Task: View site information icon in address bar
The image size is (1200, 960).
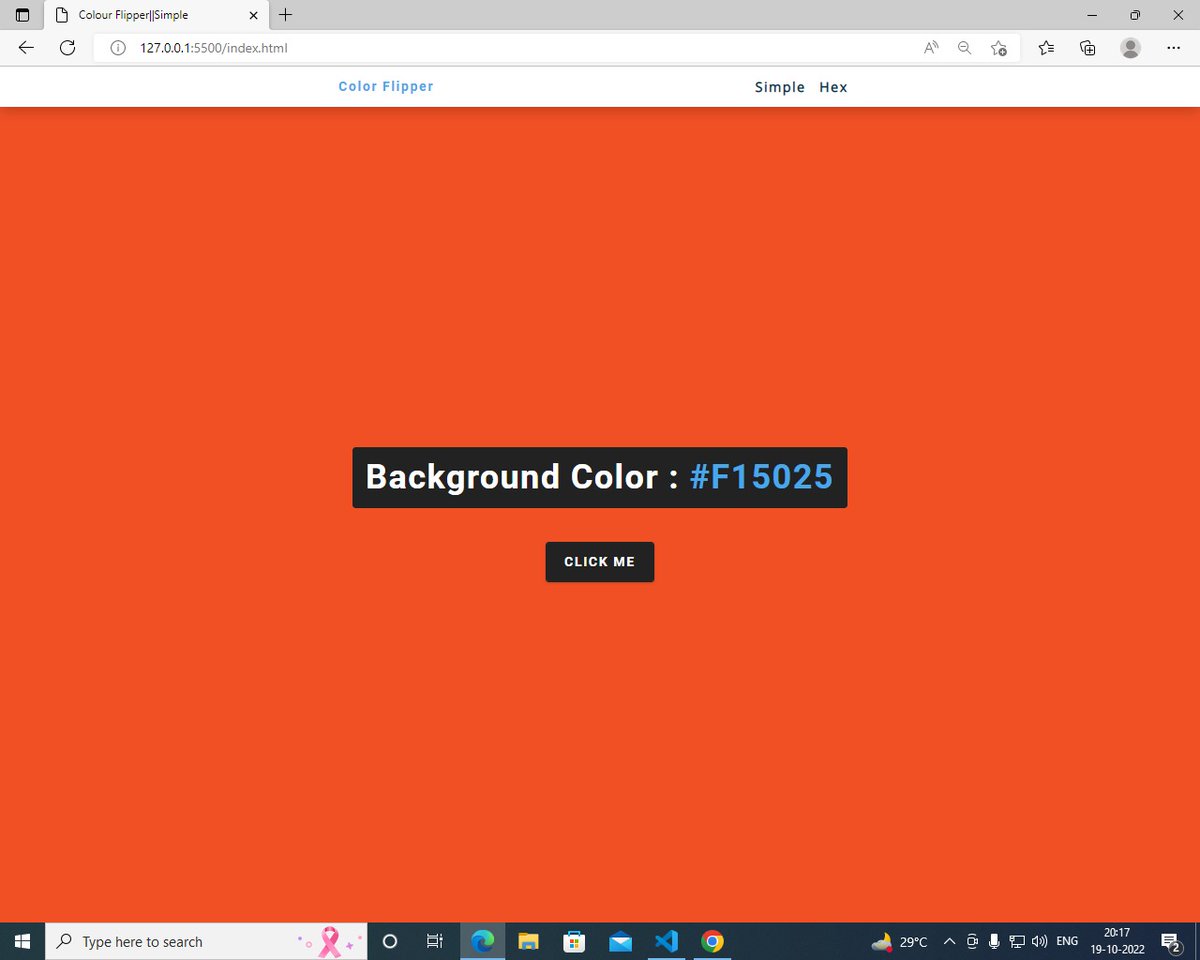Action: (118, 47)
